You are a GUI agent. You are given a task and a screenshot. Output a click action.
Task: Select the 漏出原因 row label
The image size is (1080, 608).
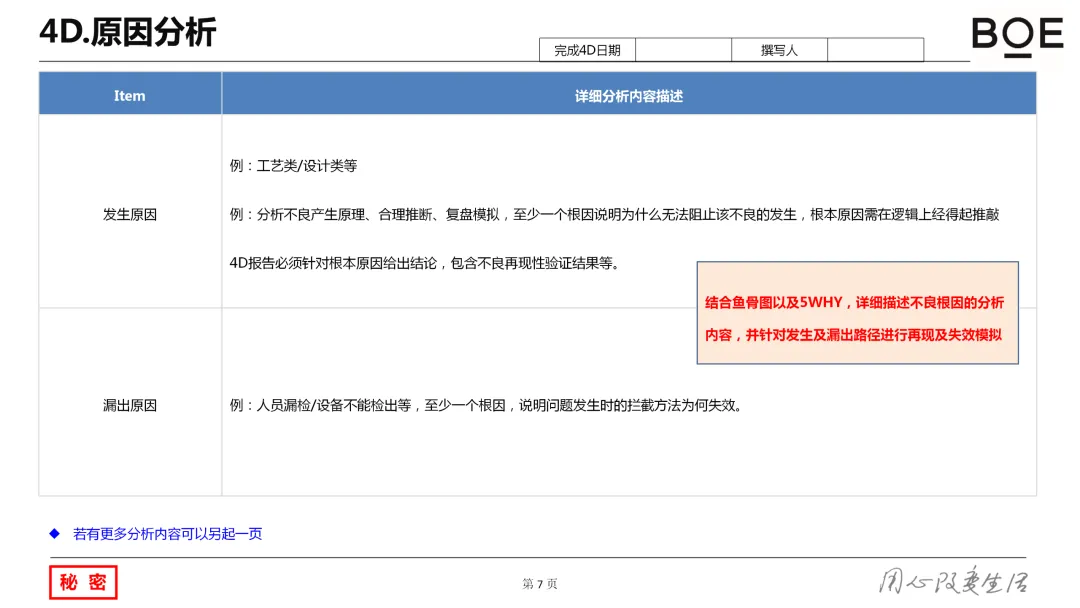(130, 405)
